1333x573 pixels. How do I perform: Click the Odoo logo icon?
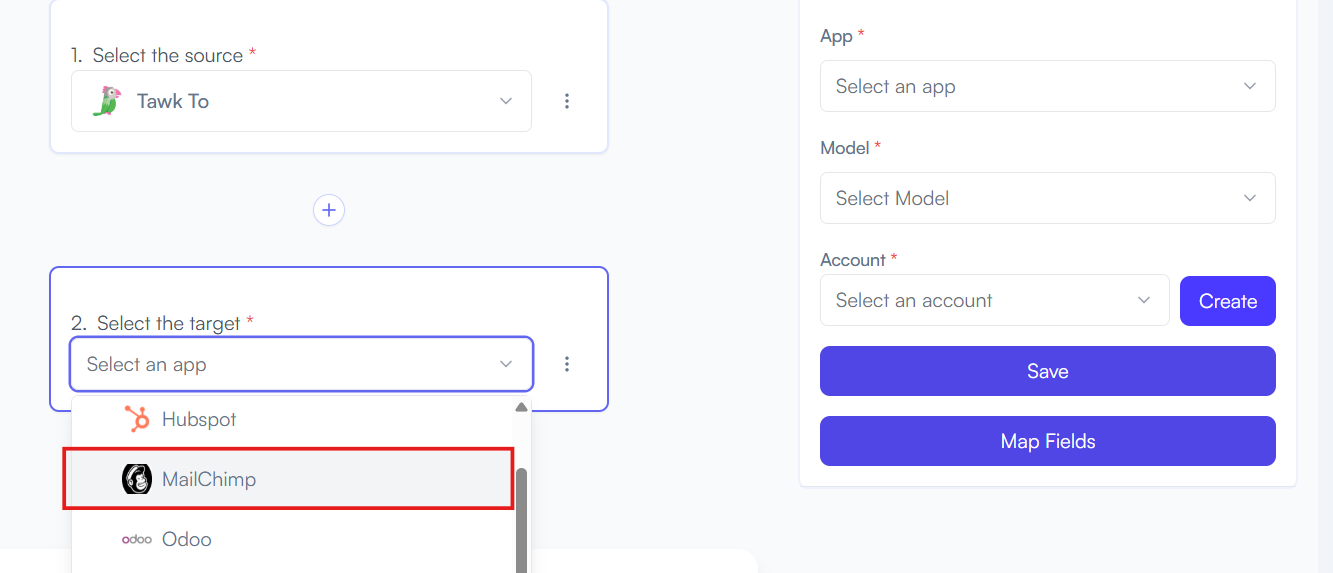pyautogui.click(x=137, y=539)
